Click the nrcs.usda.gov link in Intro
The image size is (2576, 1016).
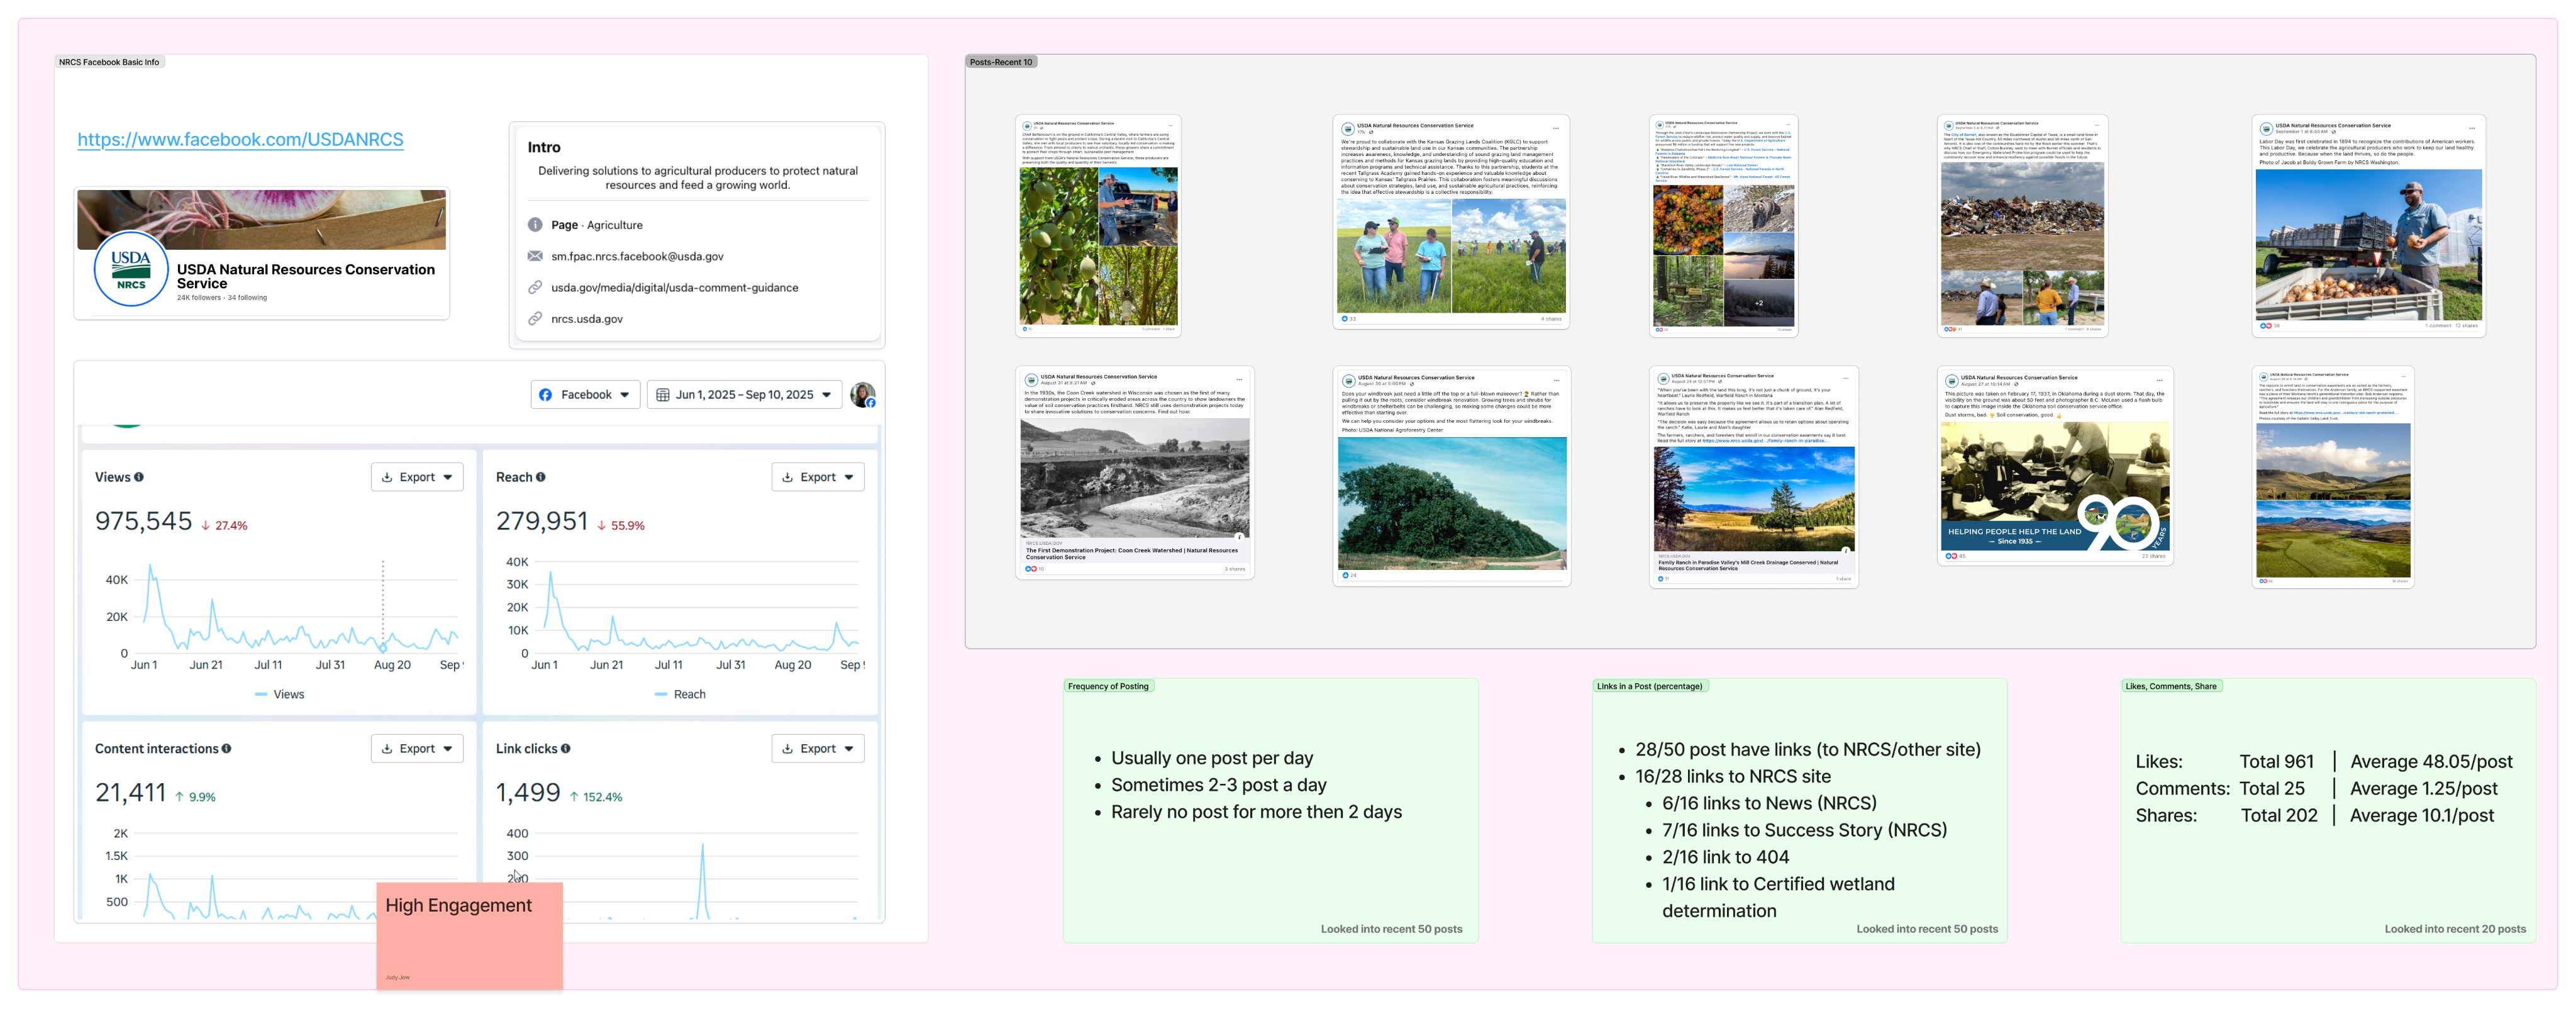[587, 319]
